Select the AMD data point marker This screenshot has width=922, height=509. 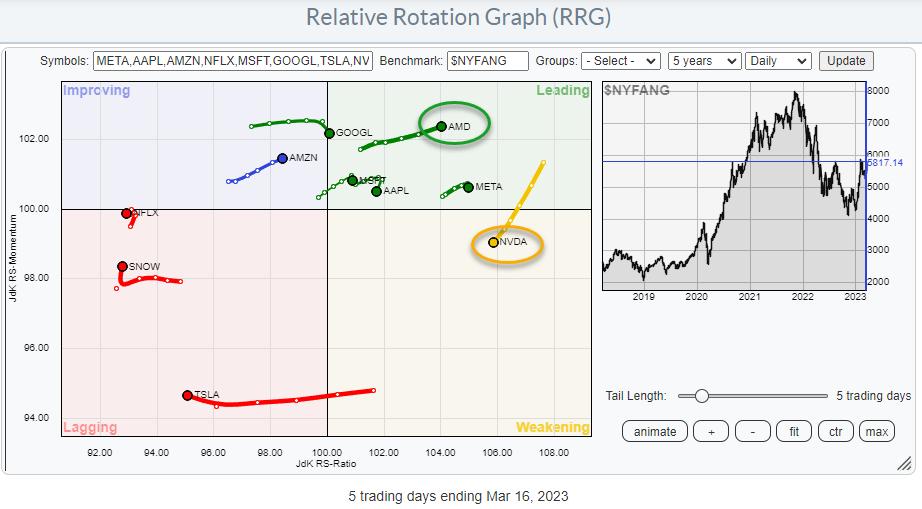click(x=441, y=126)
